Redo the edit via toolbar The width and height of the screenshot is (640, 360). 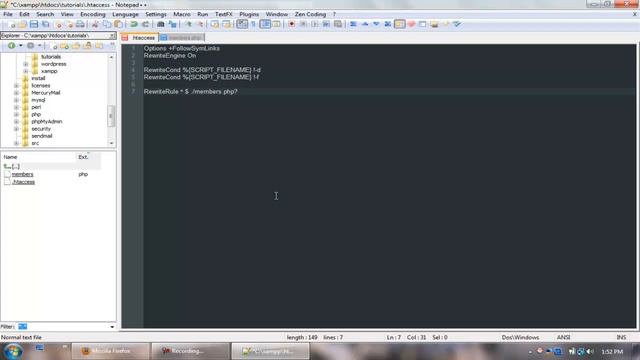click(x=145, y=24)
